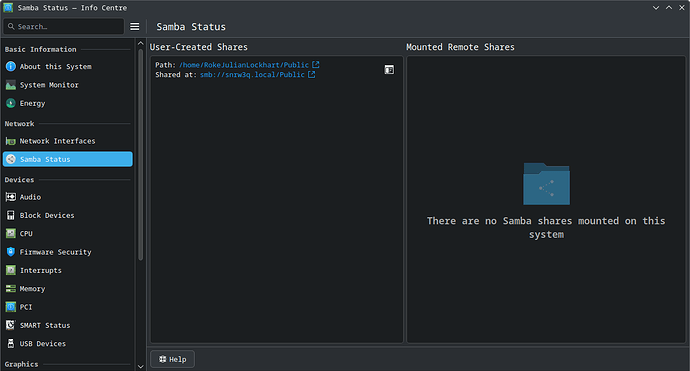
Task: Select System Monitor in the sidebar
Action: click(x=68, y=85)
